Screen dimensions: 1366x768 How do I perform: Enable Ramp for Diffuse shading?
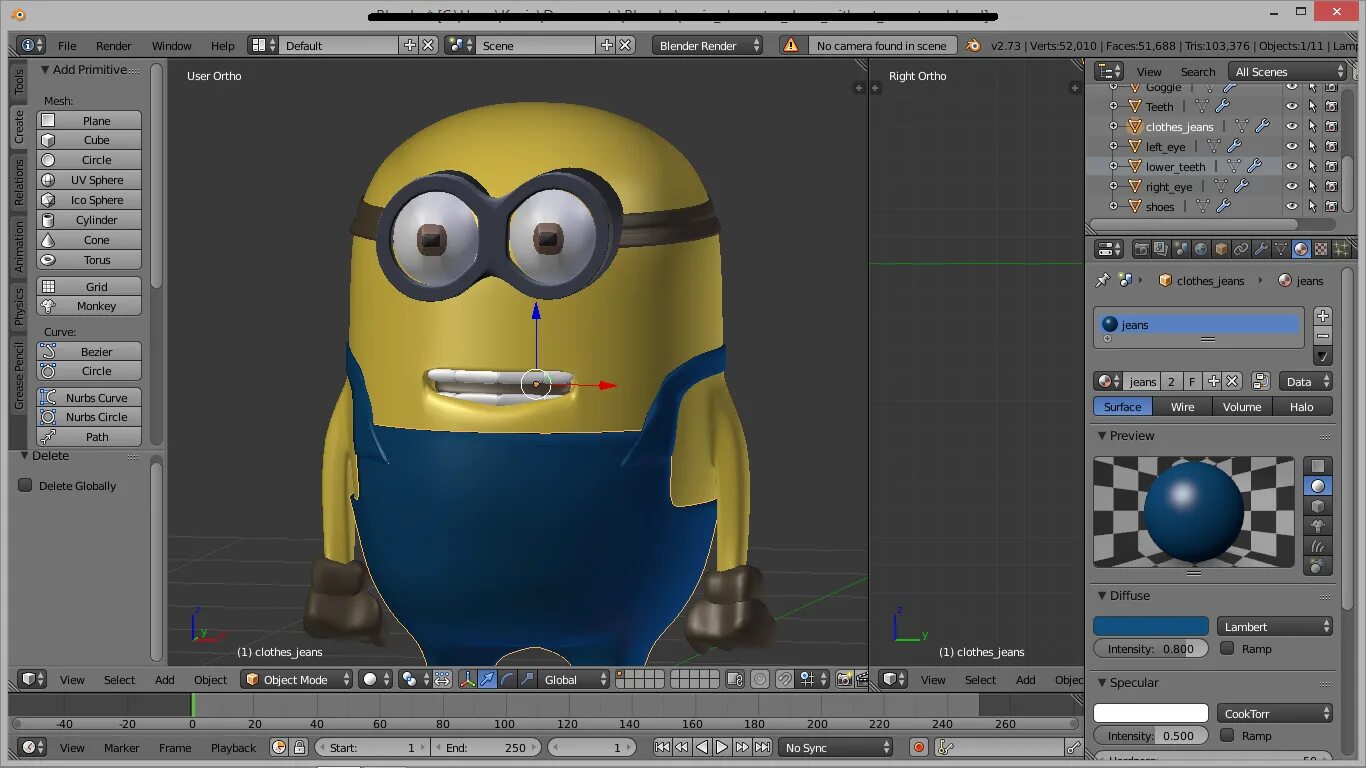[1227, 648]
